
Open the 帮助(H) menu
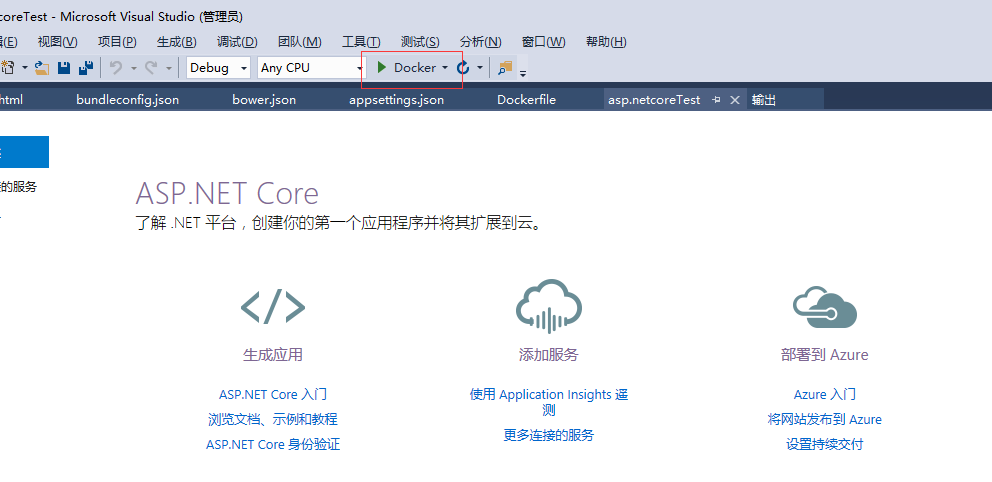point(606,42)
